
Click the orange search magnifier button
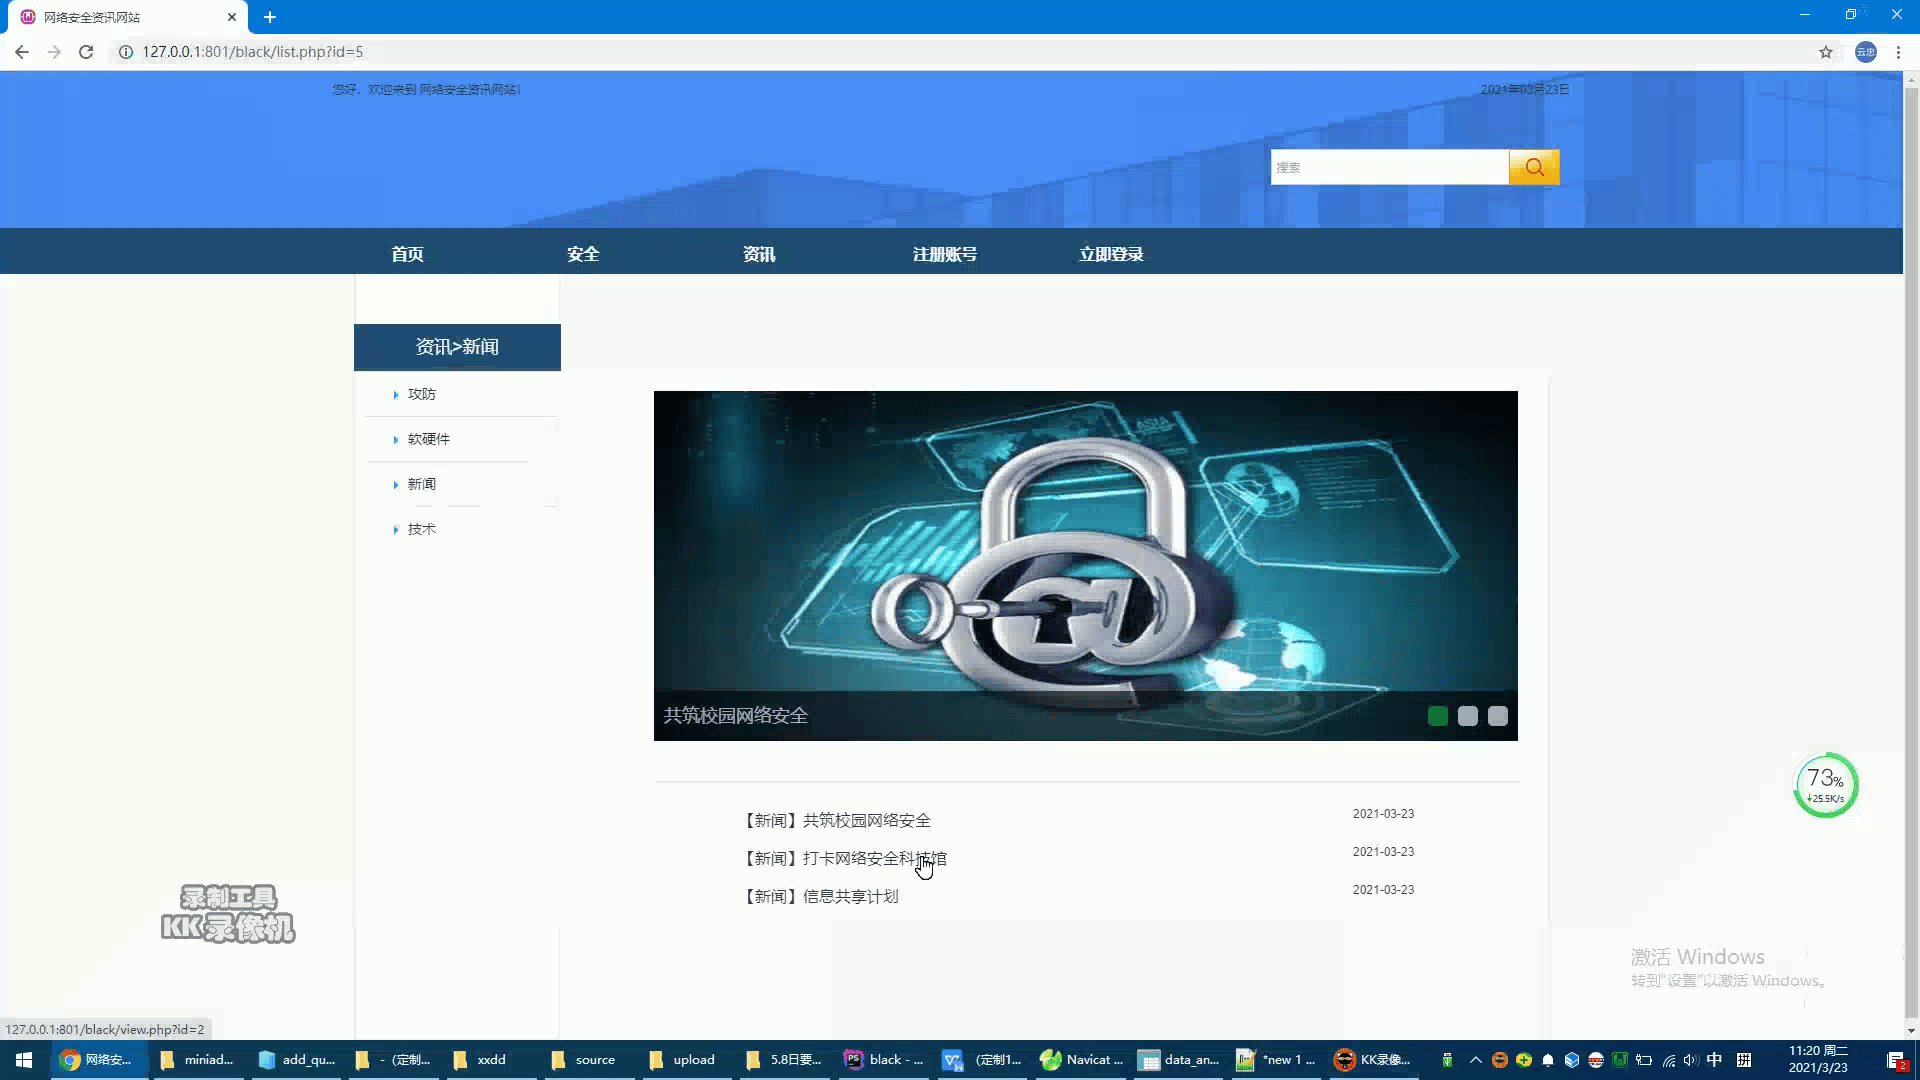tap(1534, 167)
